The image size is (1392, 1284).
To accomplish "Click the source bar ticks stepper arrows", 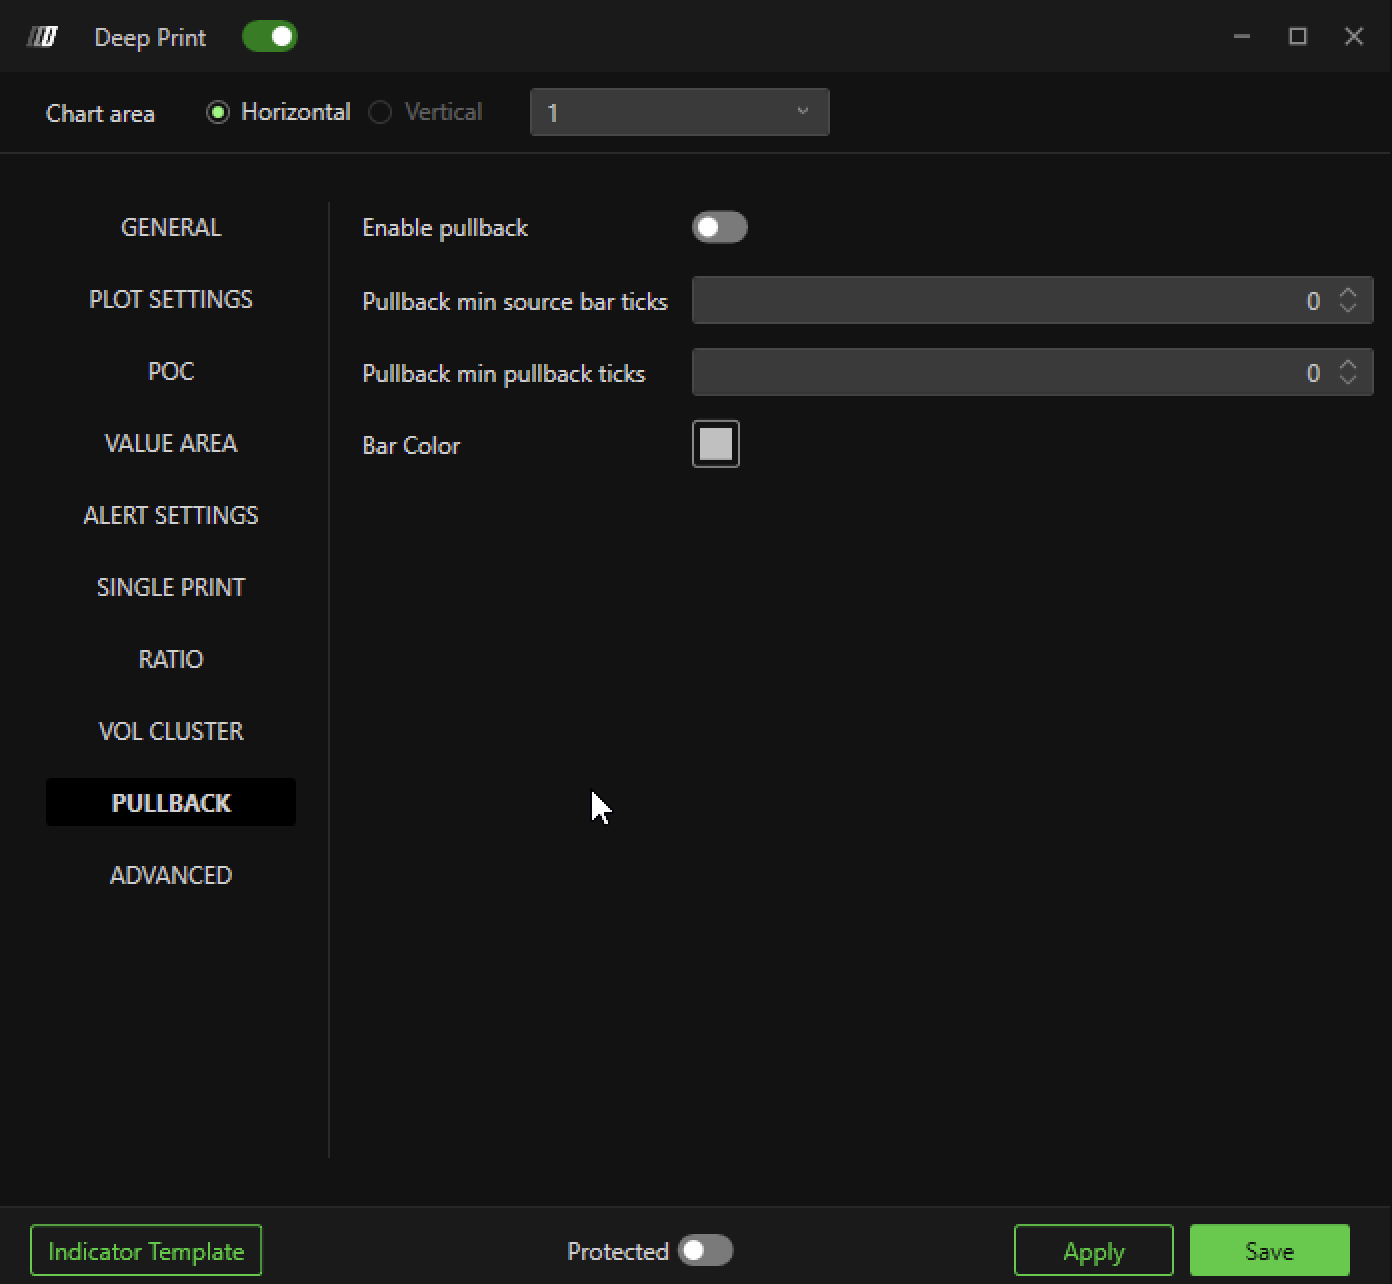I will [x=1348, y=300].
